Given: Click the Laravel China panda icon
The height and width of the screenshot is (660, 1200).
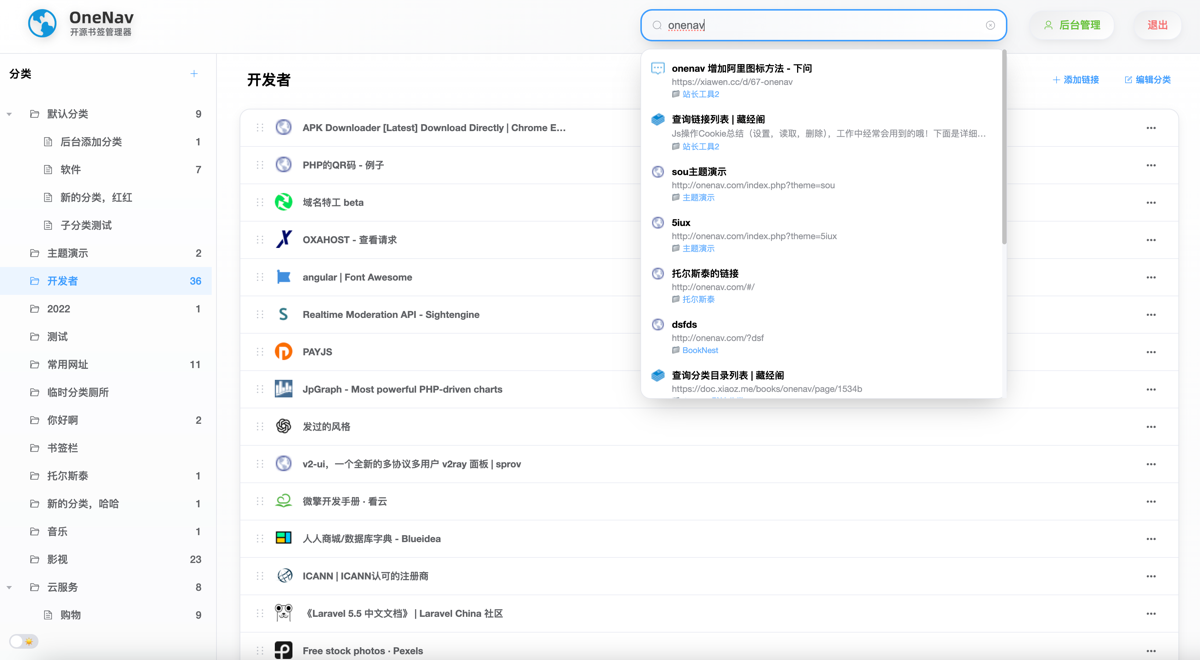Looking at the screenshot, I should point(284,613).
